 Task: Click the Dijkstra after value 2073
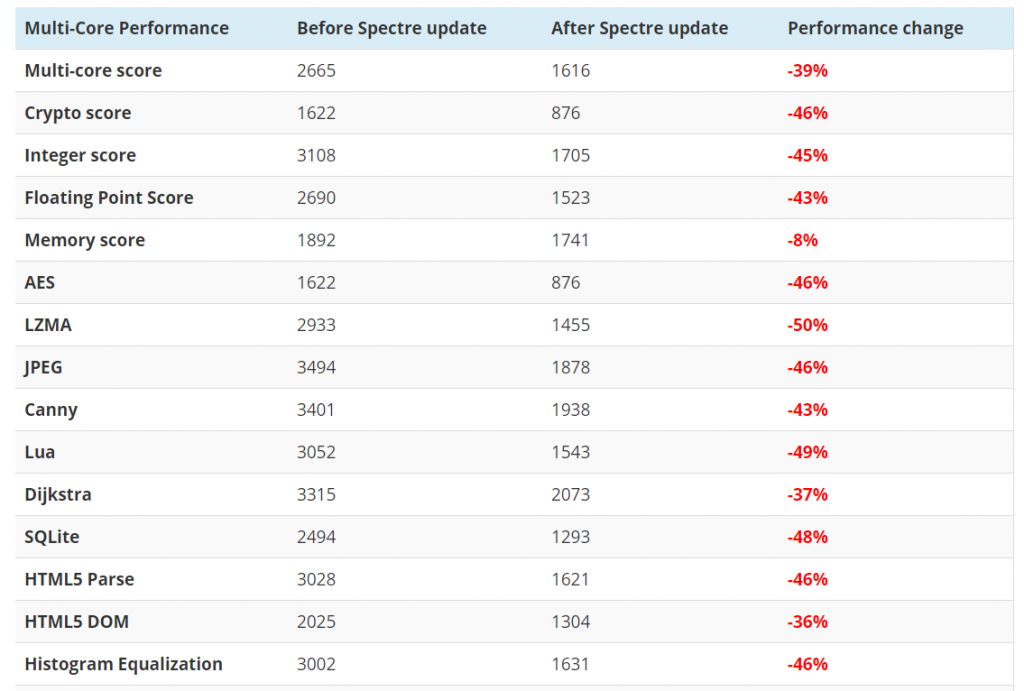571,495
